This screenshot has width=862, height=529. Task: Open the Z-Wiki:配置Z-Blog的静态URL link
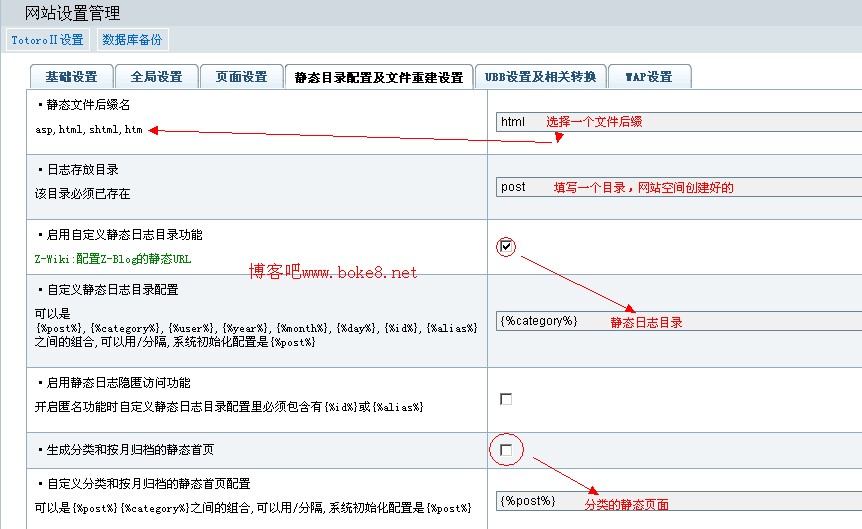pyautogui.click(x=112, y=258)
